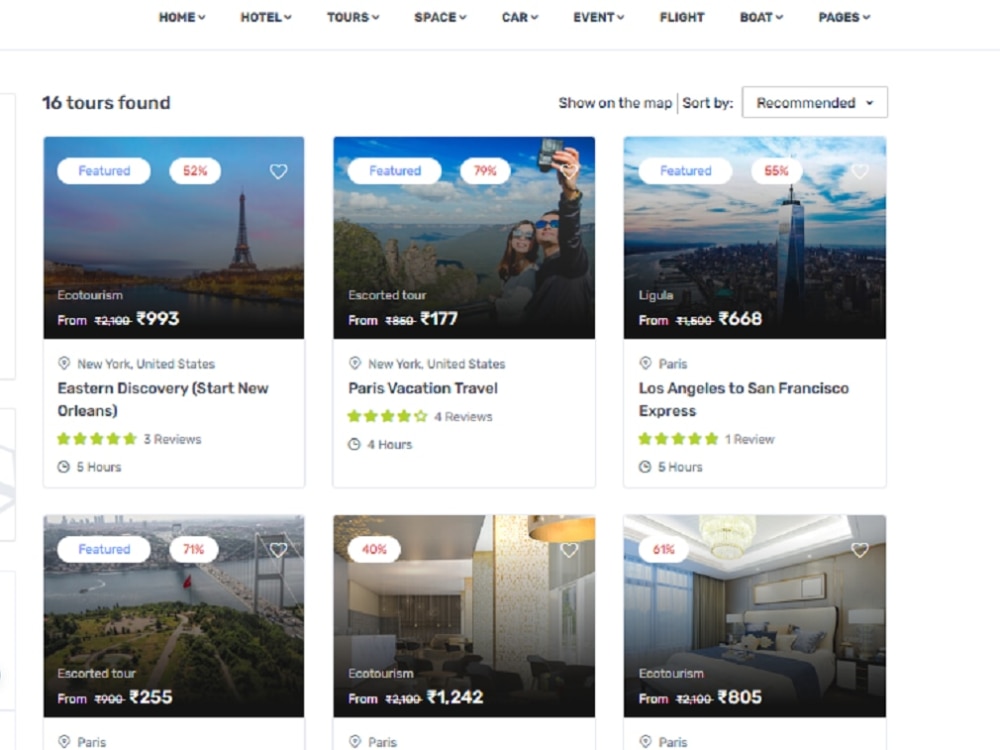The image size is (1000, 750).
Task: Click location pin on ₹805 Ecotourism card
Action: [x=645, y=742]
